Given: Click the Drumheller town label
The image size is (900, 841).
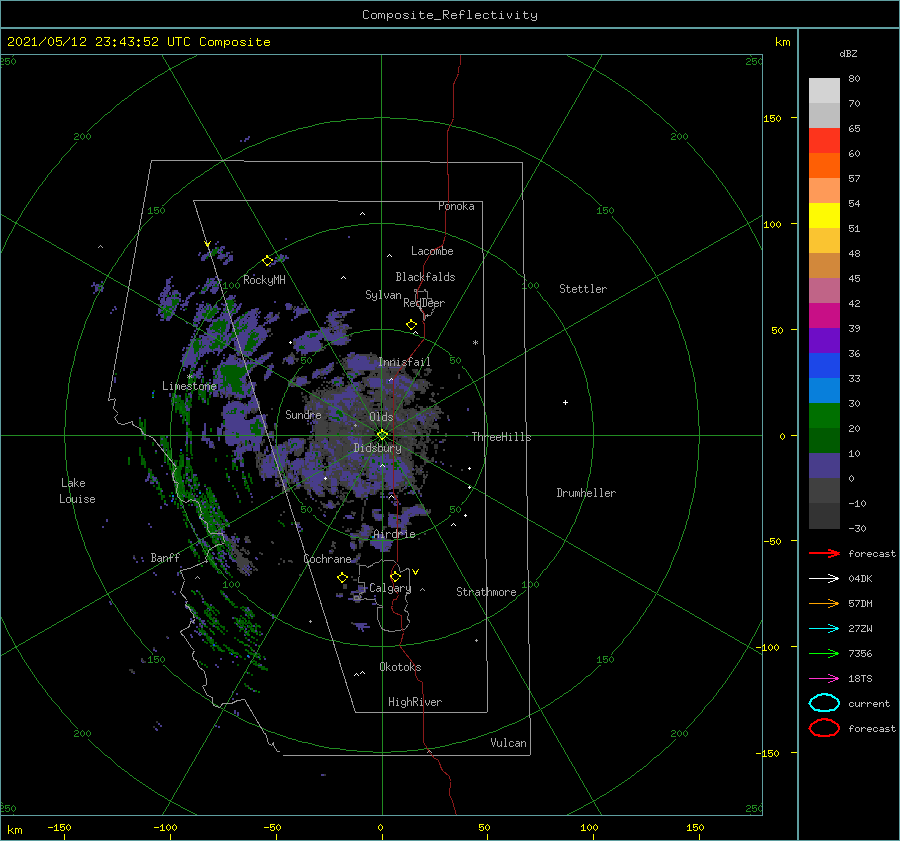Looking at the screenshot, I should (x=586, y=493).
